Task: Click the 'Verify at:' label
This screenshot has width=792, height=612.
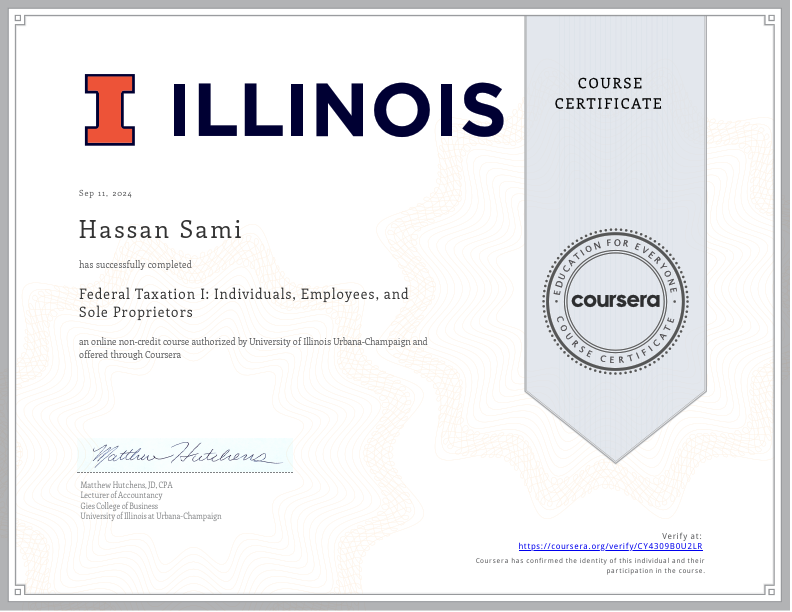Action: 681,536
